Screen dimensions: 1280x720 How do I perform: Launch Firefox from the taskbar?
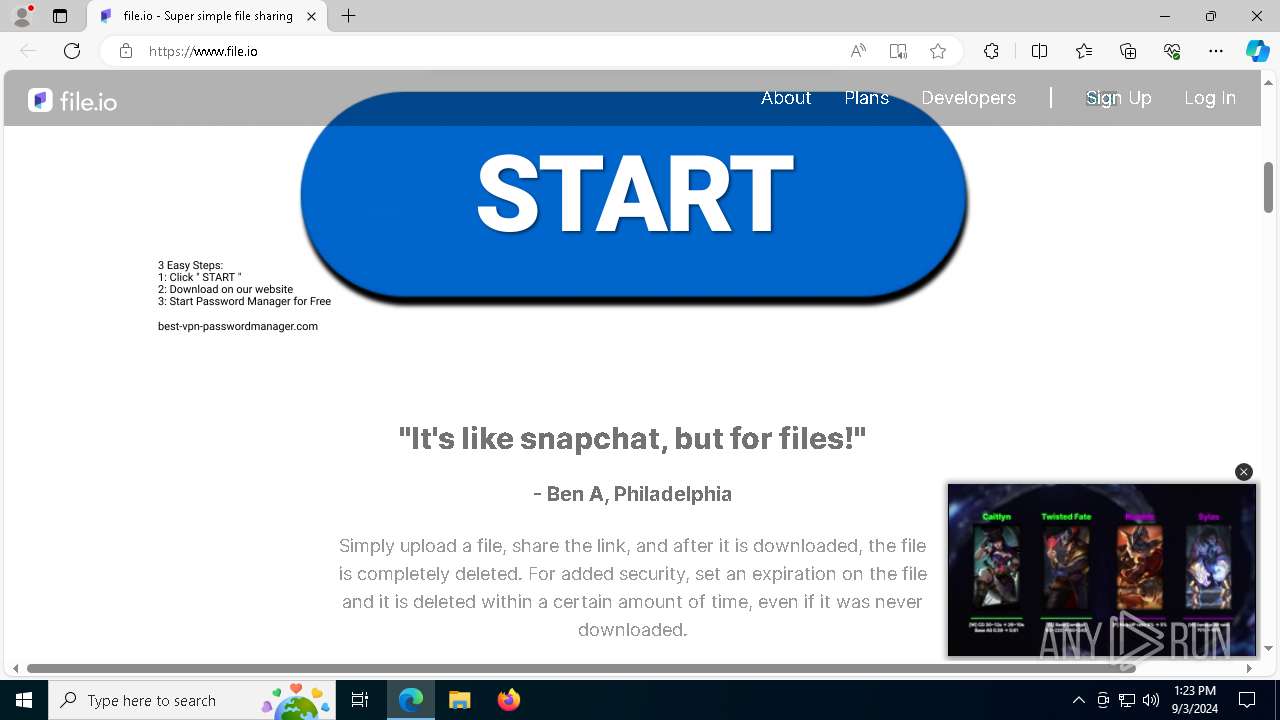(x=508, y=700)
